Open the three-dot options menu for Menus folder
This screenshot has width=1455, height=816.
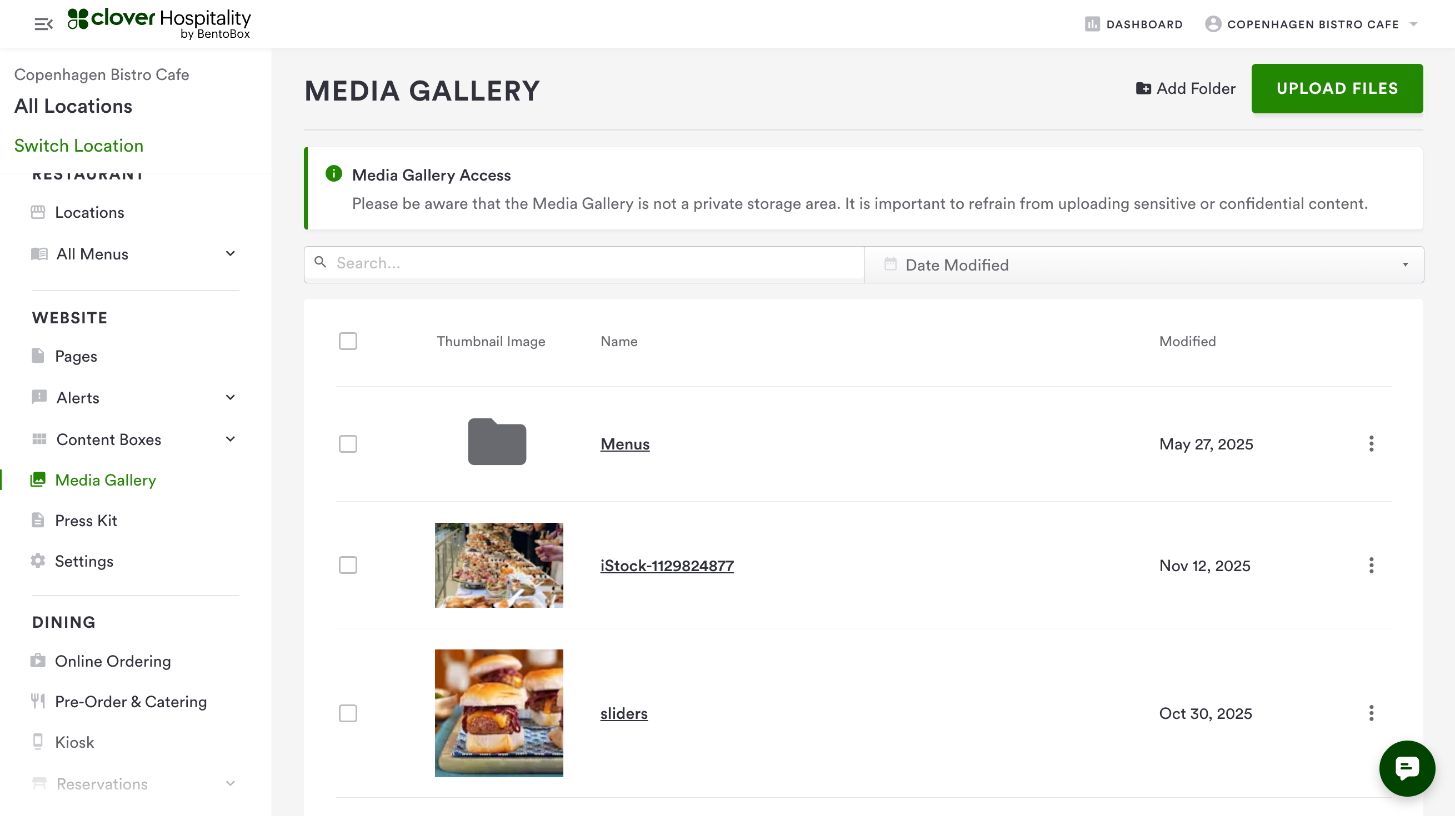click(1371, 444)
